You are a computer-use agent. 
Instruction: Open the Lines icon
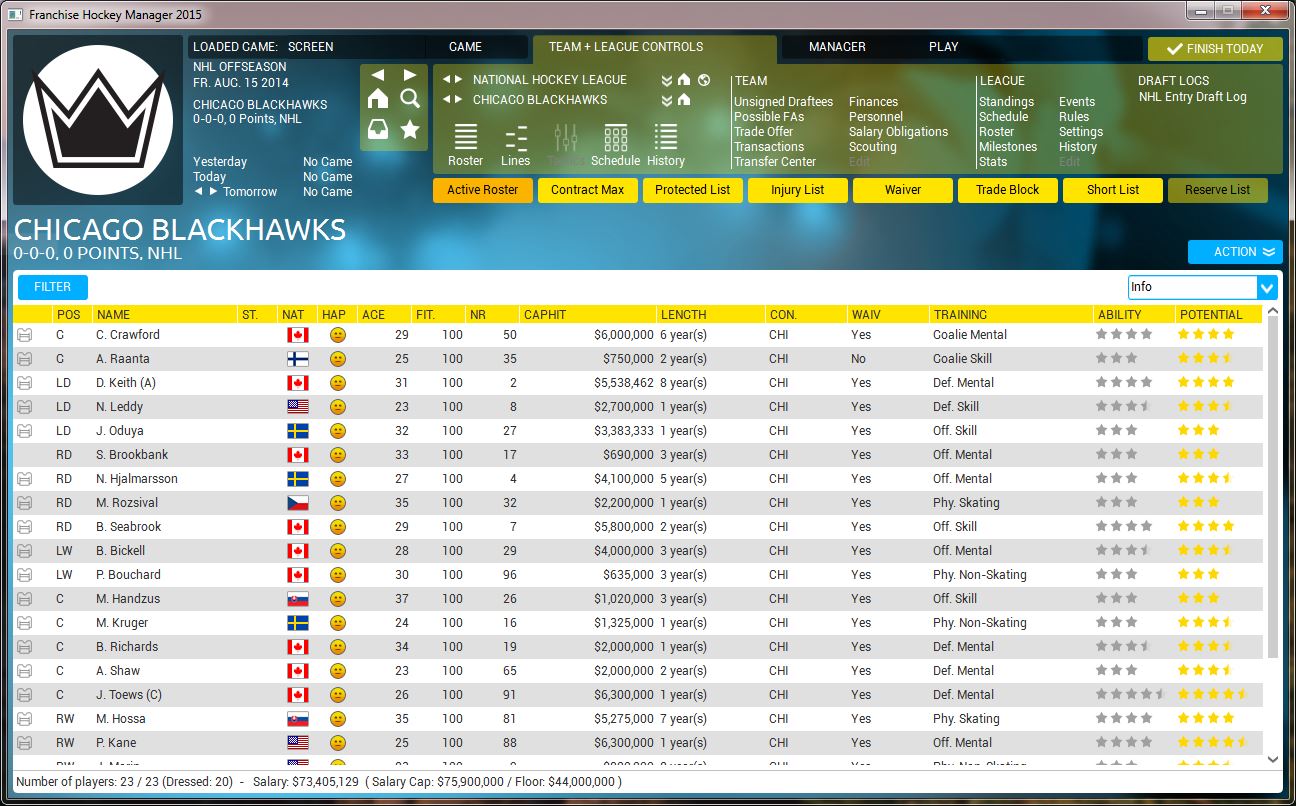[x=516, y=145]
